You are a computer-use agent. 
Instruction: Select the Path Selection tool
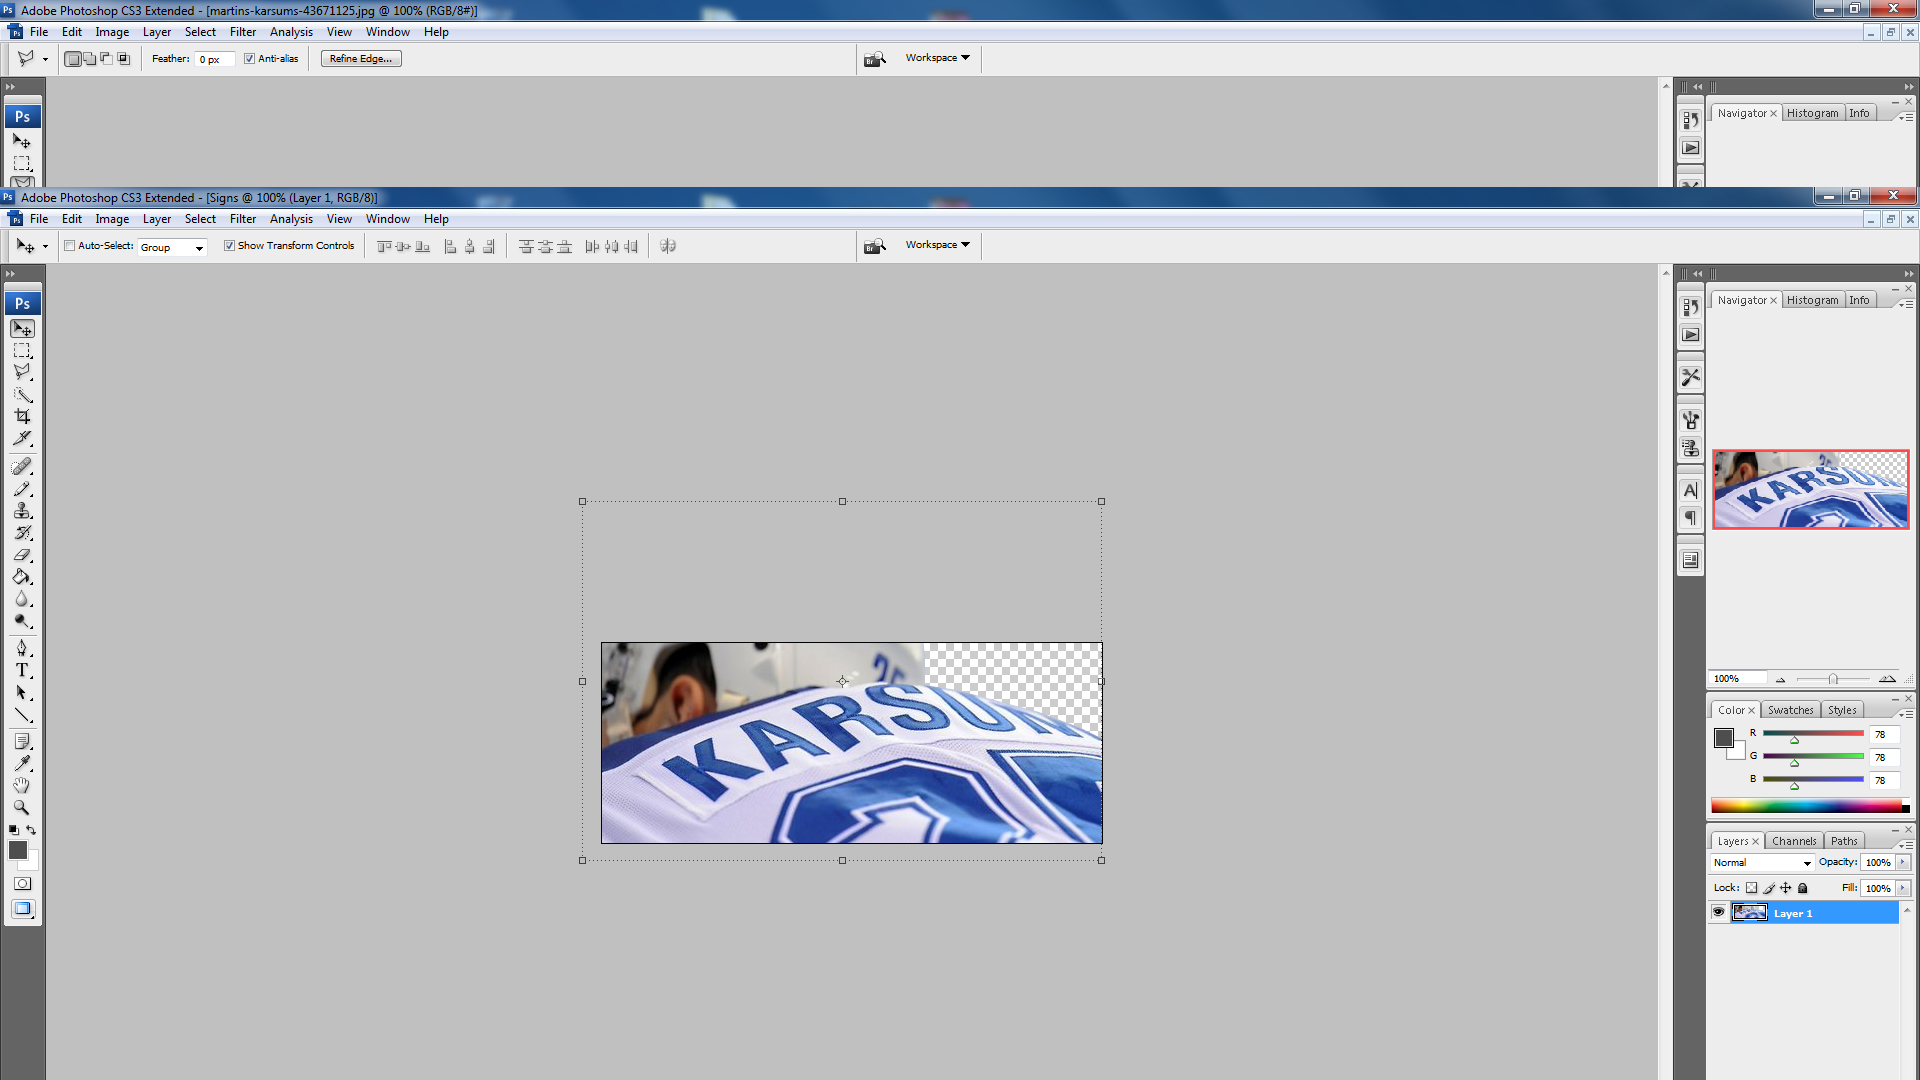coord(22,692)
